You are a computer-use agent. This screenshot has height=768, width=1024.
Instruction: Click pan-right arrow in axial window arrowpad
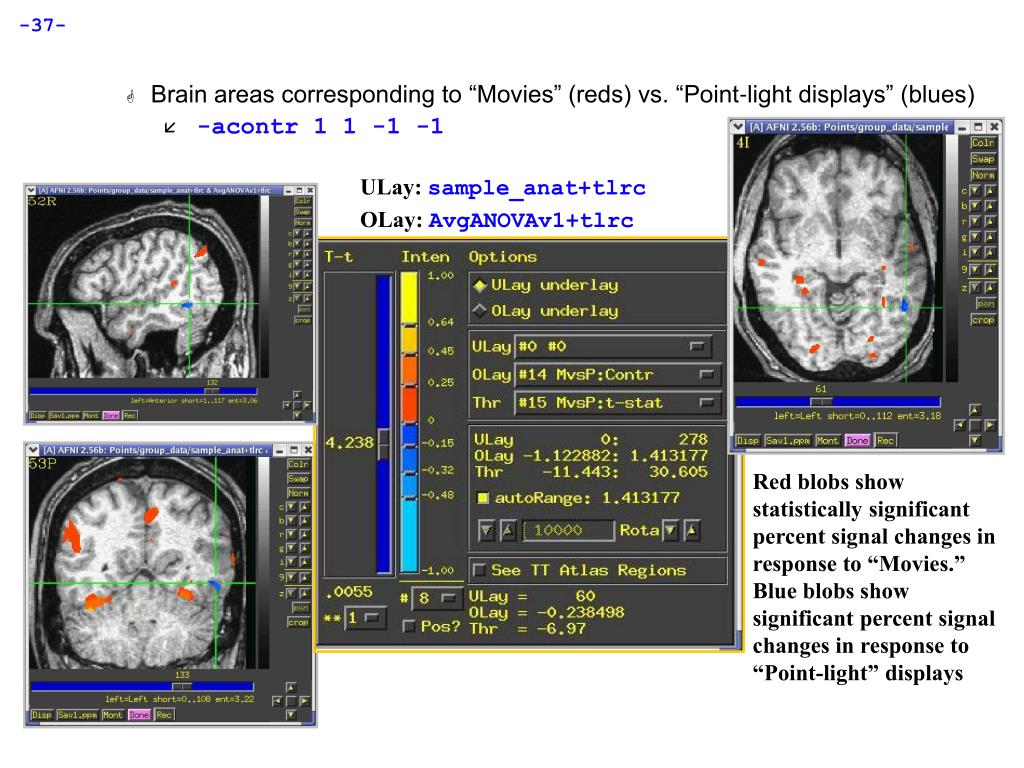pyautogui.click(x=991, y=425)
